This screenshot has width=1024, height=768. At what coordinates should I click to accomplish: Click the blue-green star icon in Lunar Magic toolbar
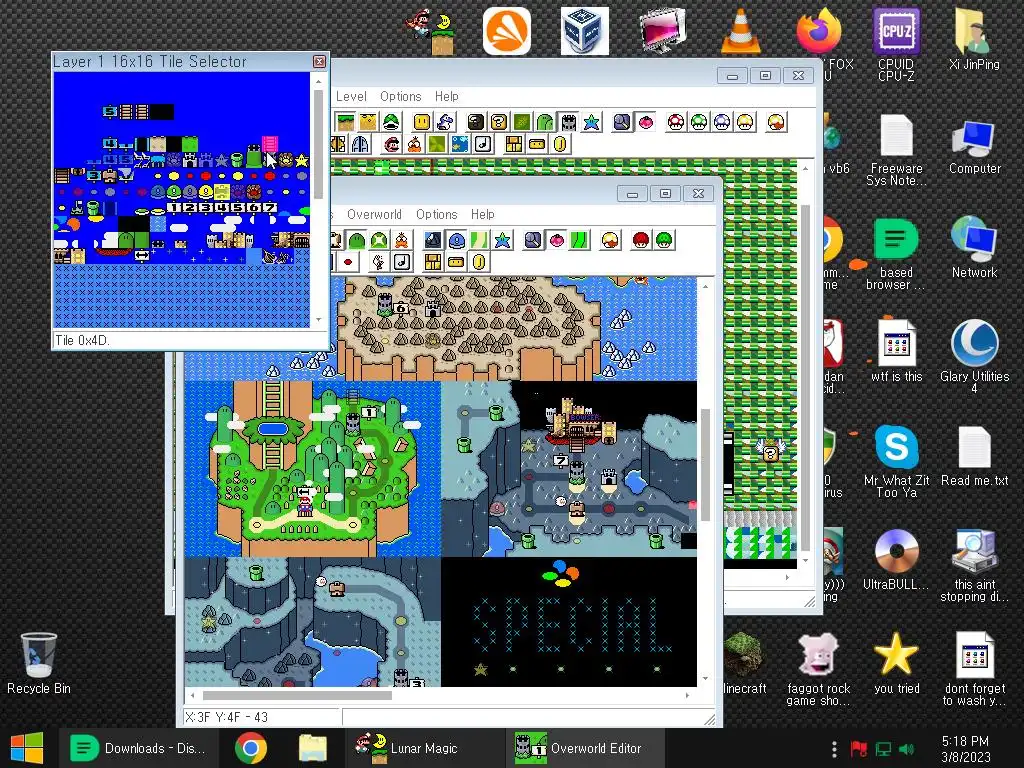[592, 122]
